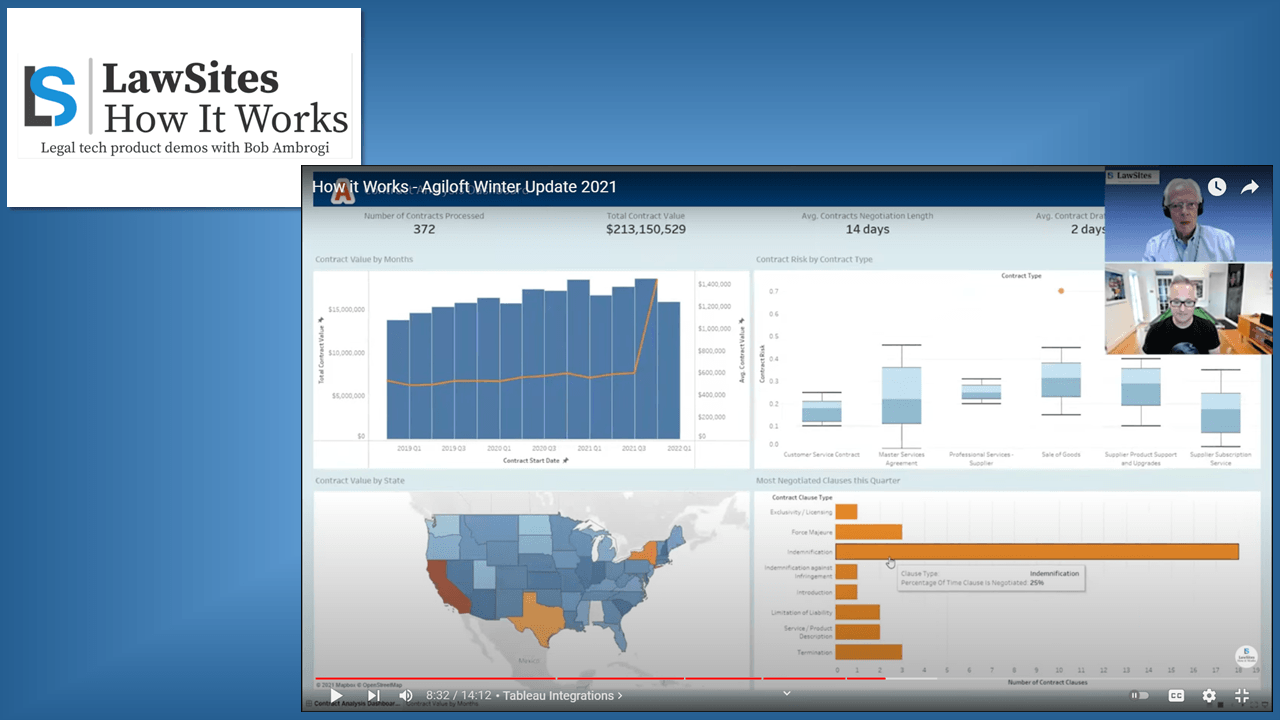
Task: Turn on closed captions with the CC button
Action: (x=1177, y=695)
